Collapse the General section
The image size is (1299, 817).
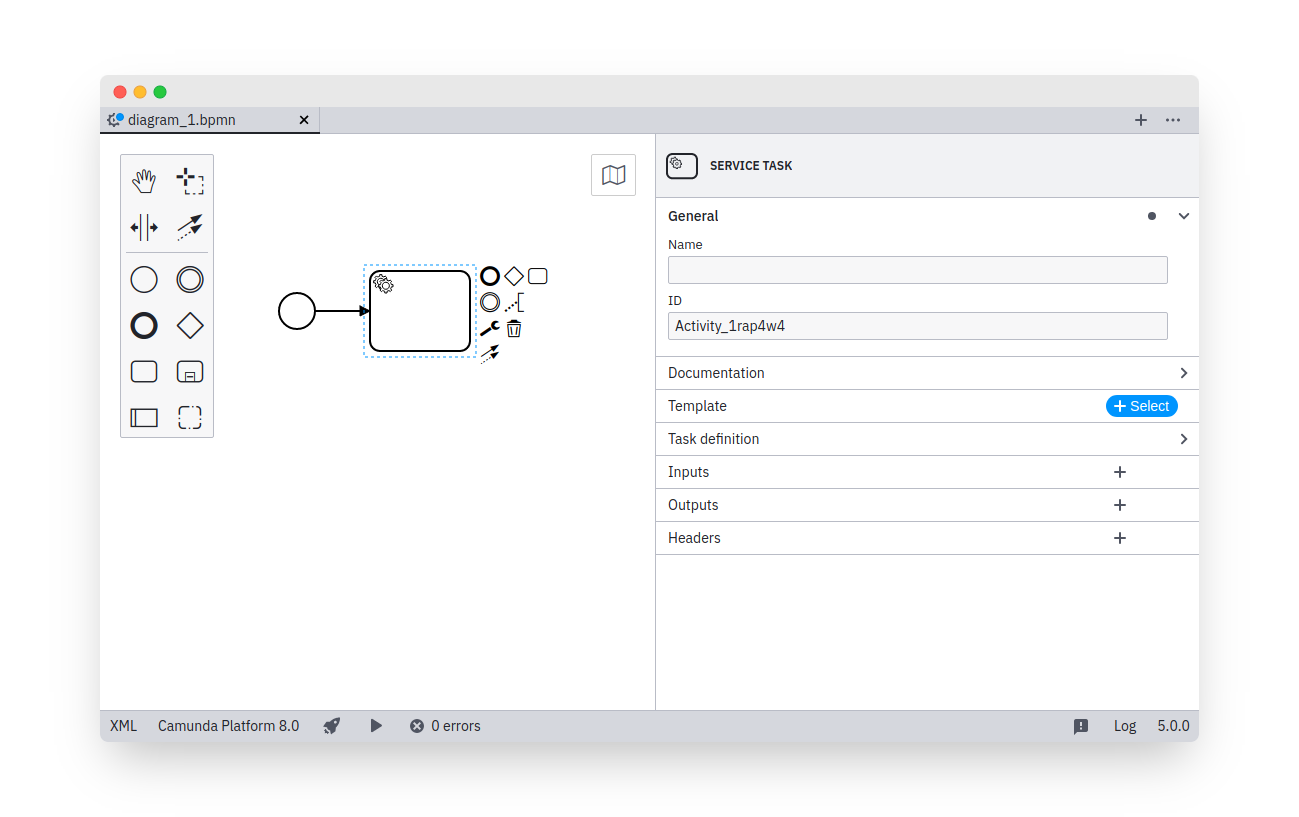1184,216
